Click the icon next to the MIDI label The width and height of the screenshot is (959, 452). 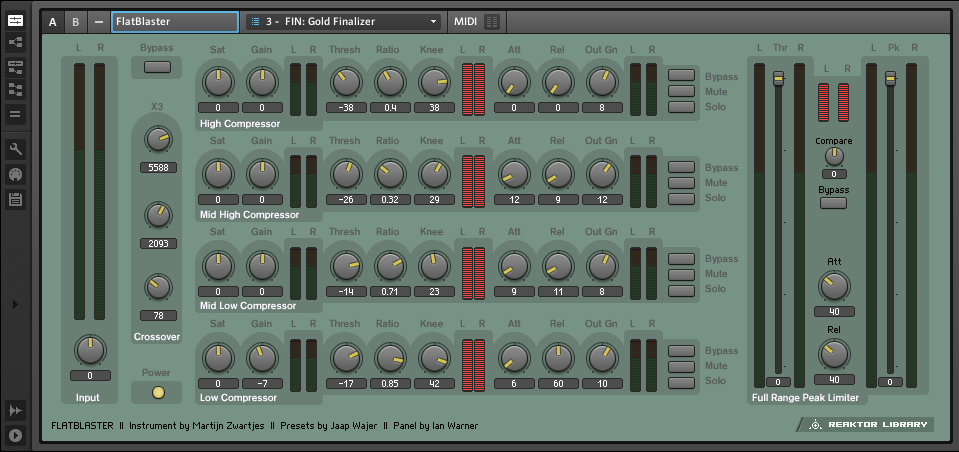click(x=492, y=22)
